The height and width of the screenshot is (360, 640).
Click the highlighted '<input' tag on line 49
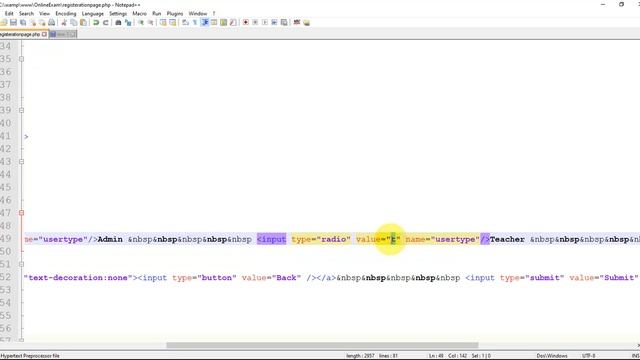(271, 239)
